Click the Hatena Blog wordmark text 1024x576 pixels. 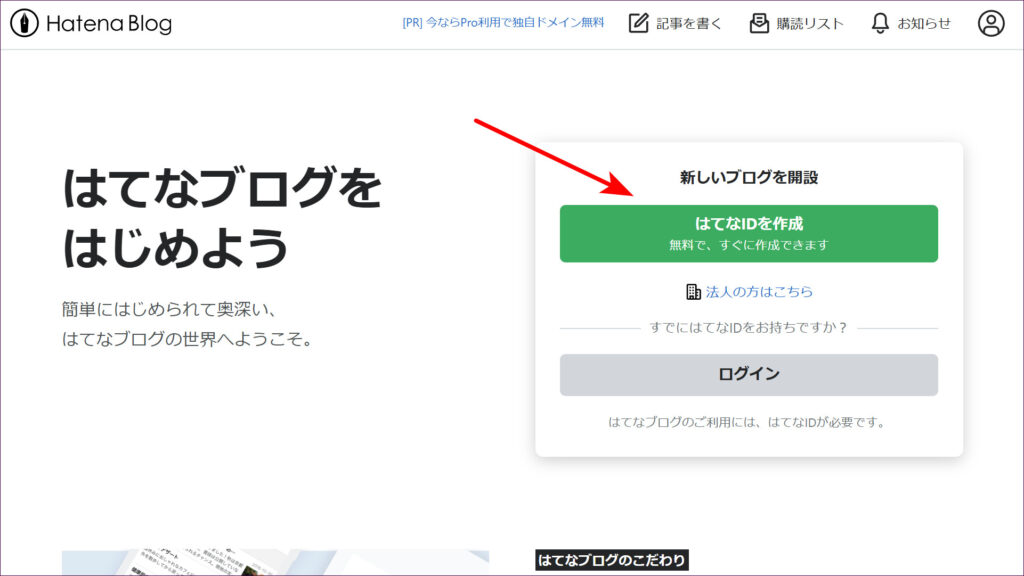click(x=109, y=24)
